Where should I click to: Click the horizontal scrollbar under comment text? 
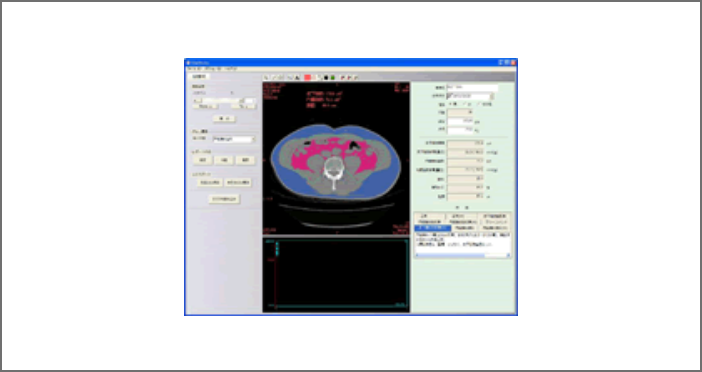click(x=462, y=255)
